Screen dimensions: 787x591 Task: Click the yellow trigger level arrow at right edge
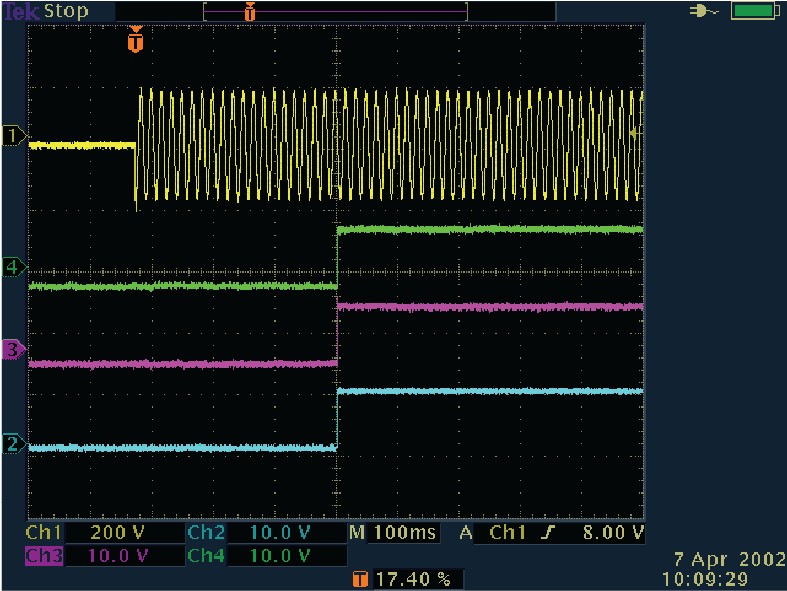click(635, 134)
